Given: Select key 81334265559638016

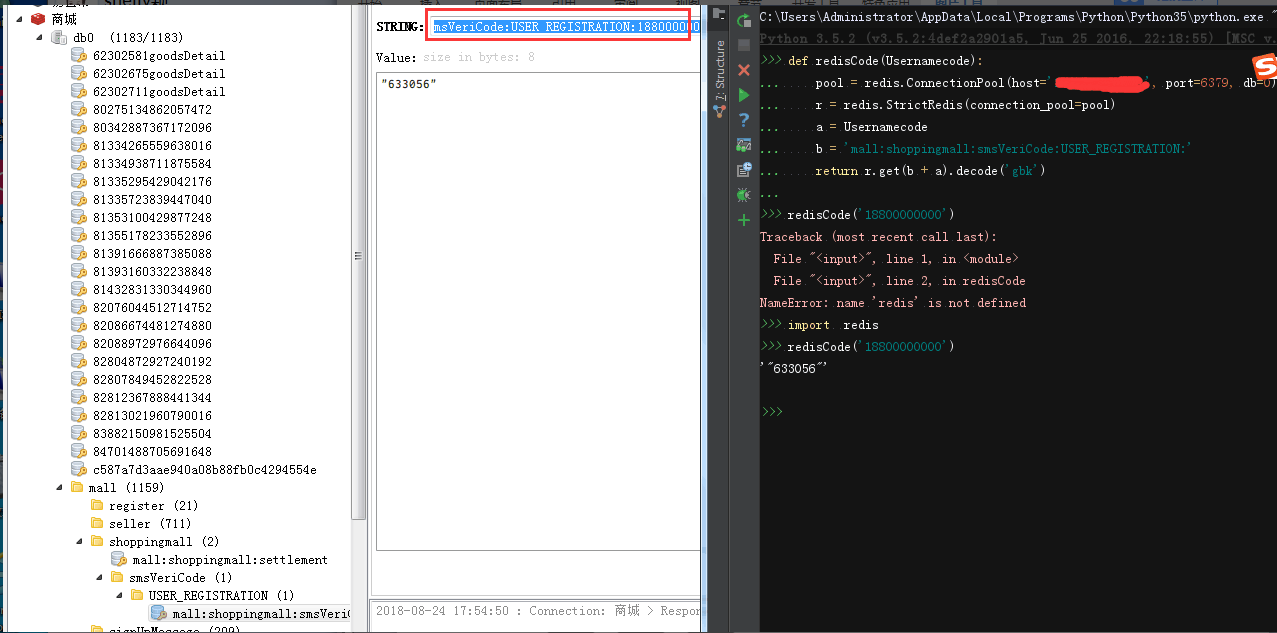Looking at the screenshot, I should 152,145.
